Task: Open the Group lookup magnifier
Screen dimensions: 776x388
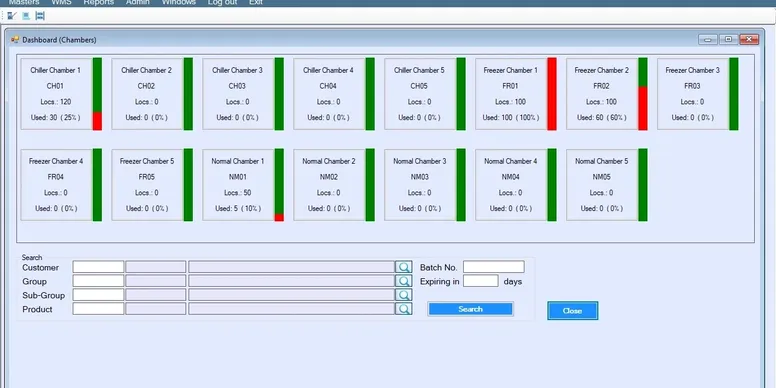Action: pos(404,281)
